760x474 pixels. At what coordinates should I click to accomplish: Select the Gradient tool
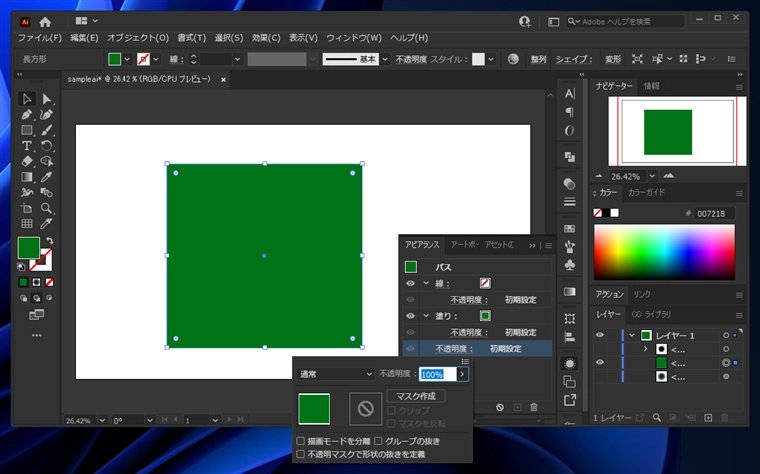27,177
